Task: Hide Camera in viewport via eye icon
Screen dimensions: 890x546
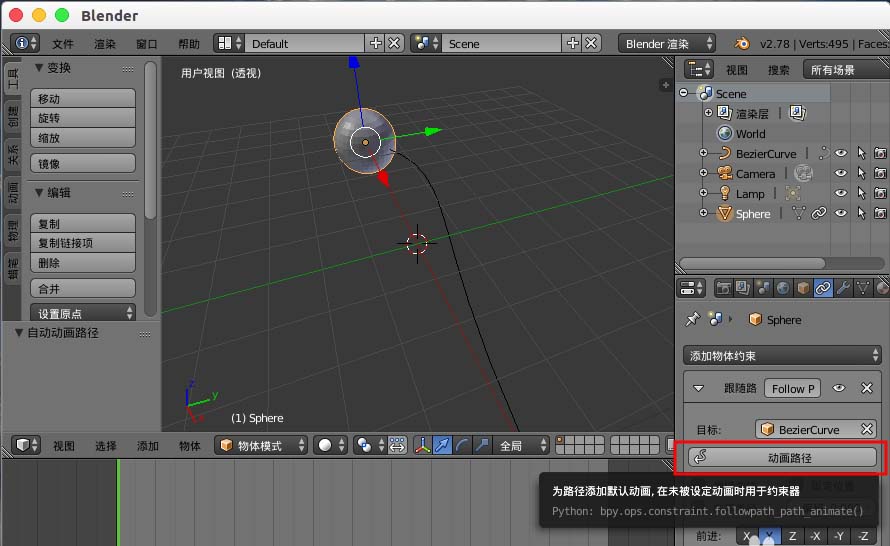Action: pos(841,173)
